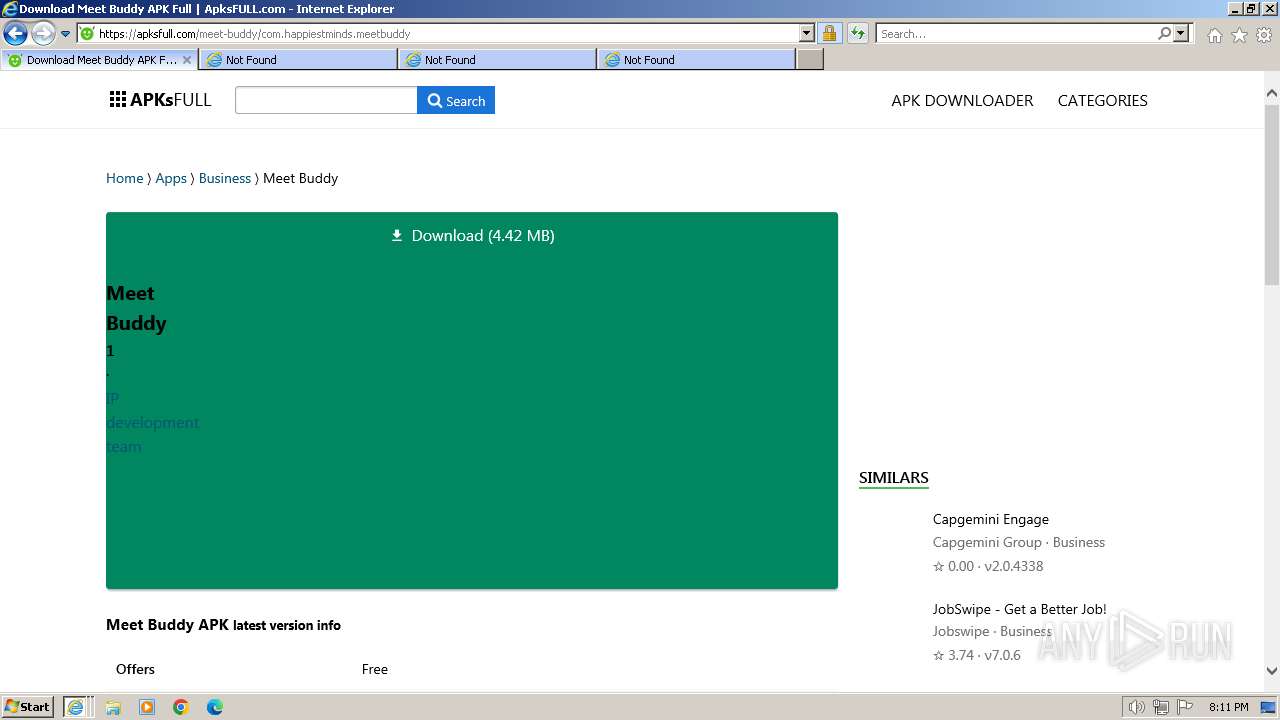1280x720 pixels.
Task: Open the Tools gear icon
Action: pos(1264,35)
